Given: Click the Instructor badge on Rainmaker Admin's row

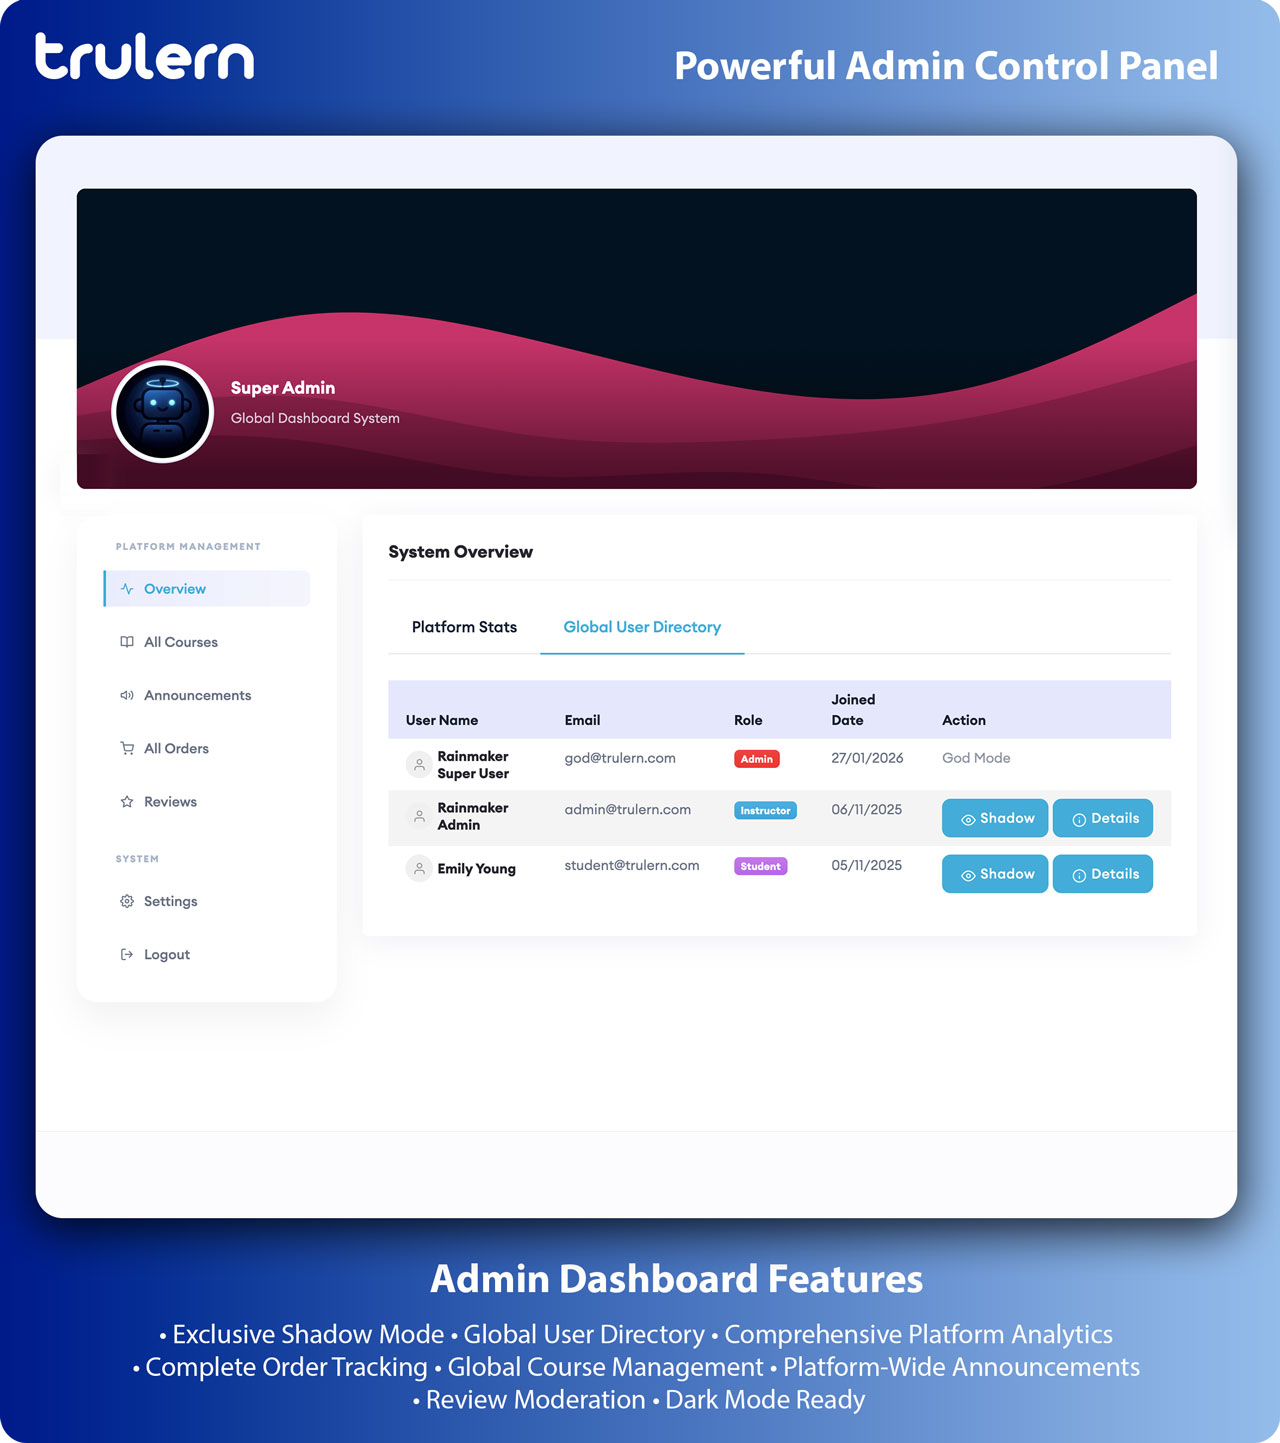Looking at the screenshot, I should (x=766, y=811).
